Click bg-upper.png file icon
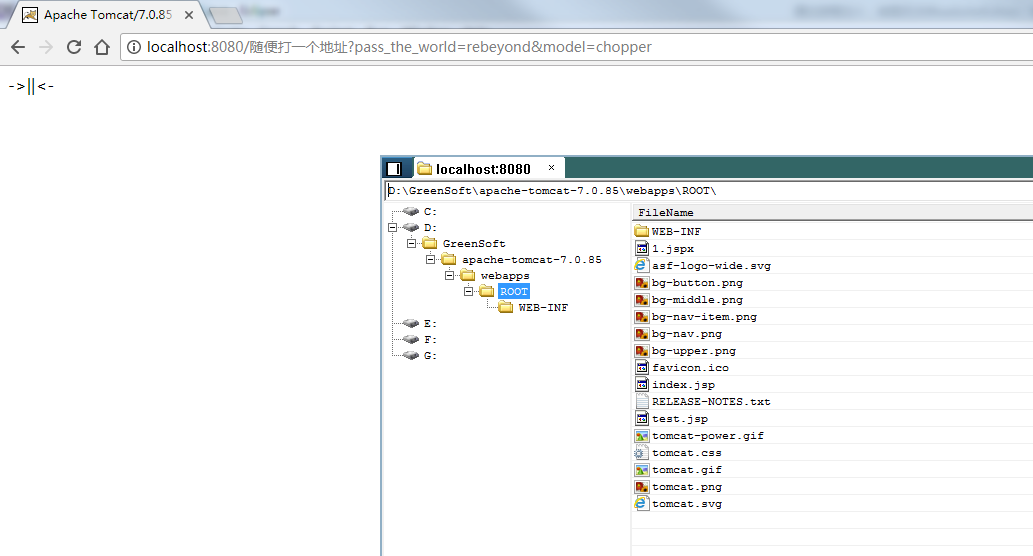This screenshot has height=556, width=1033. click(x=642, y=350)
